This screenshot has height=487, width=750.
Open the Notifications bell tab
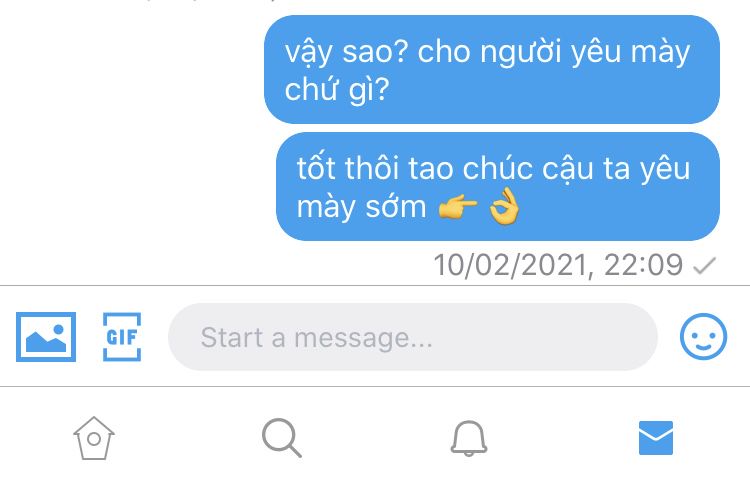[x=469, y=438]
